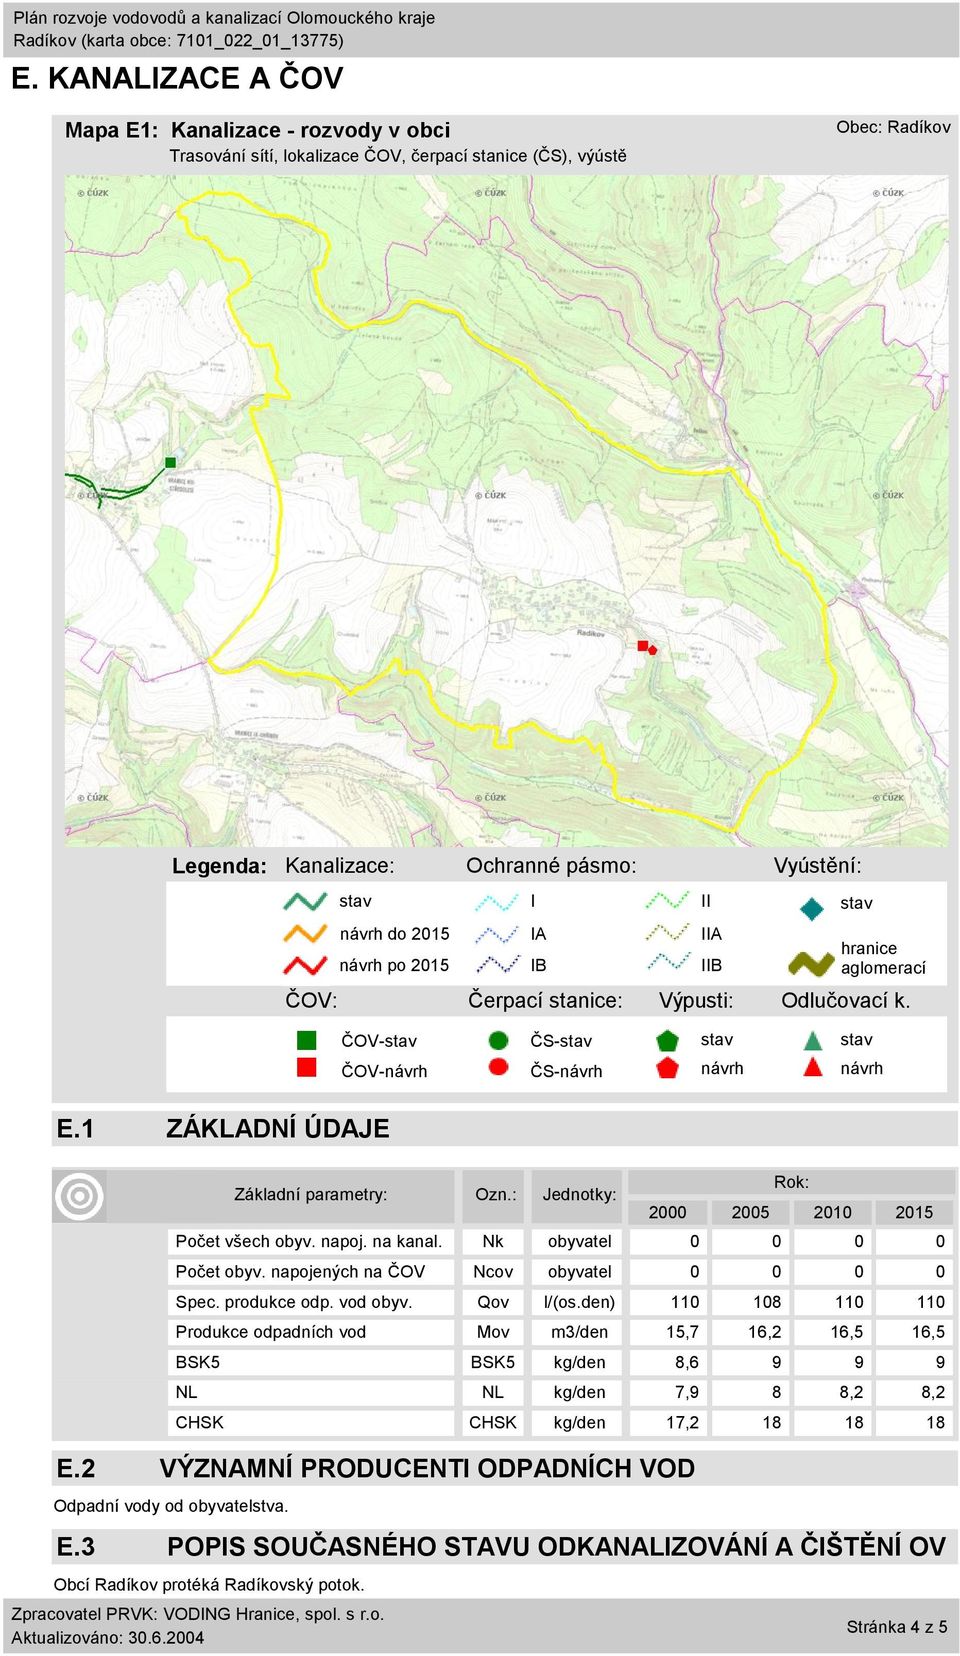This screenshot has height=1656, width=960.
Task: Click the green circle ČS-stav icon
Action: 498,1040
